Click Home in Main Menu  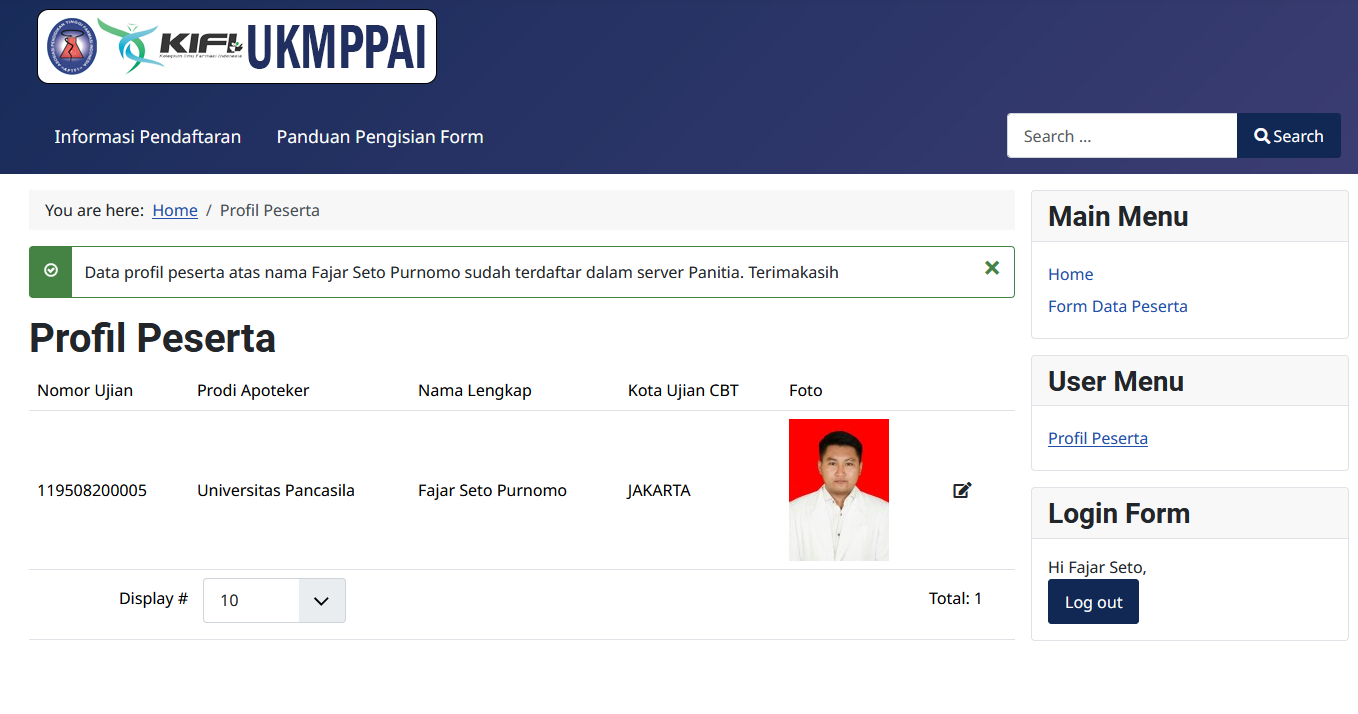[x=1070, y=274]
